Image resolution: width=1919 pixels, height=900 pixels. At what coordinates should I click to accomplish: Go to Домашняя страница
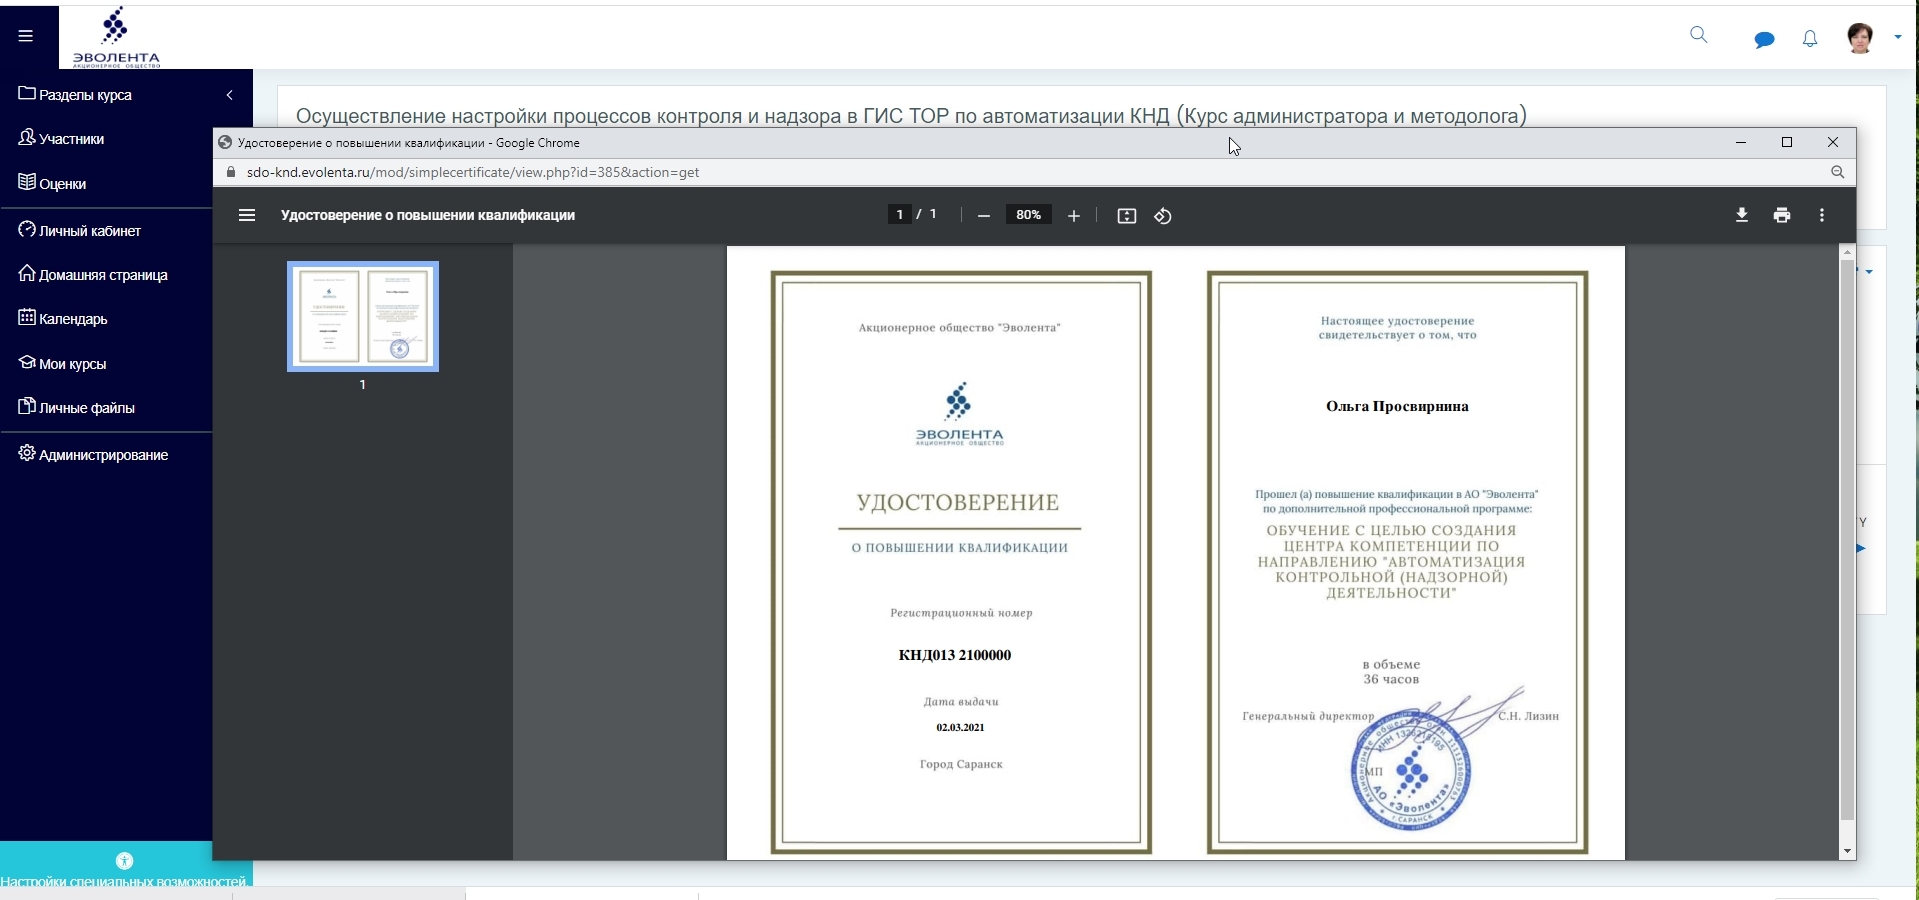[x=93, y=275]
